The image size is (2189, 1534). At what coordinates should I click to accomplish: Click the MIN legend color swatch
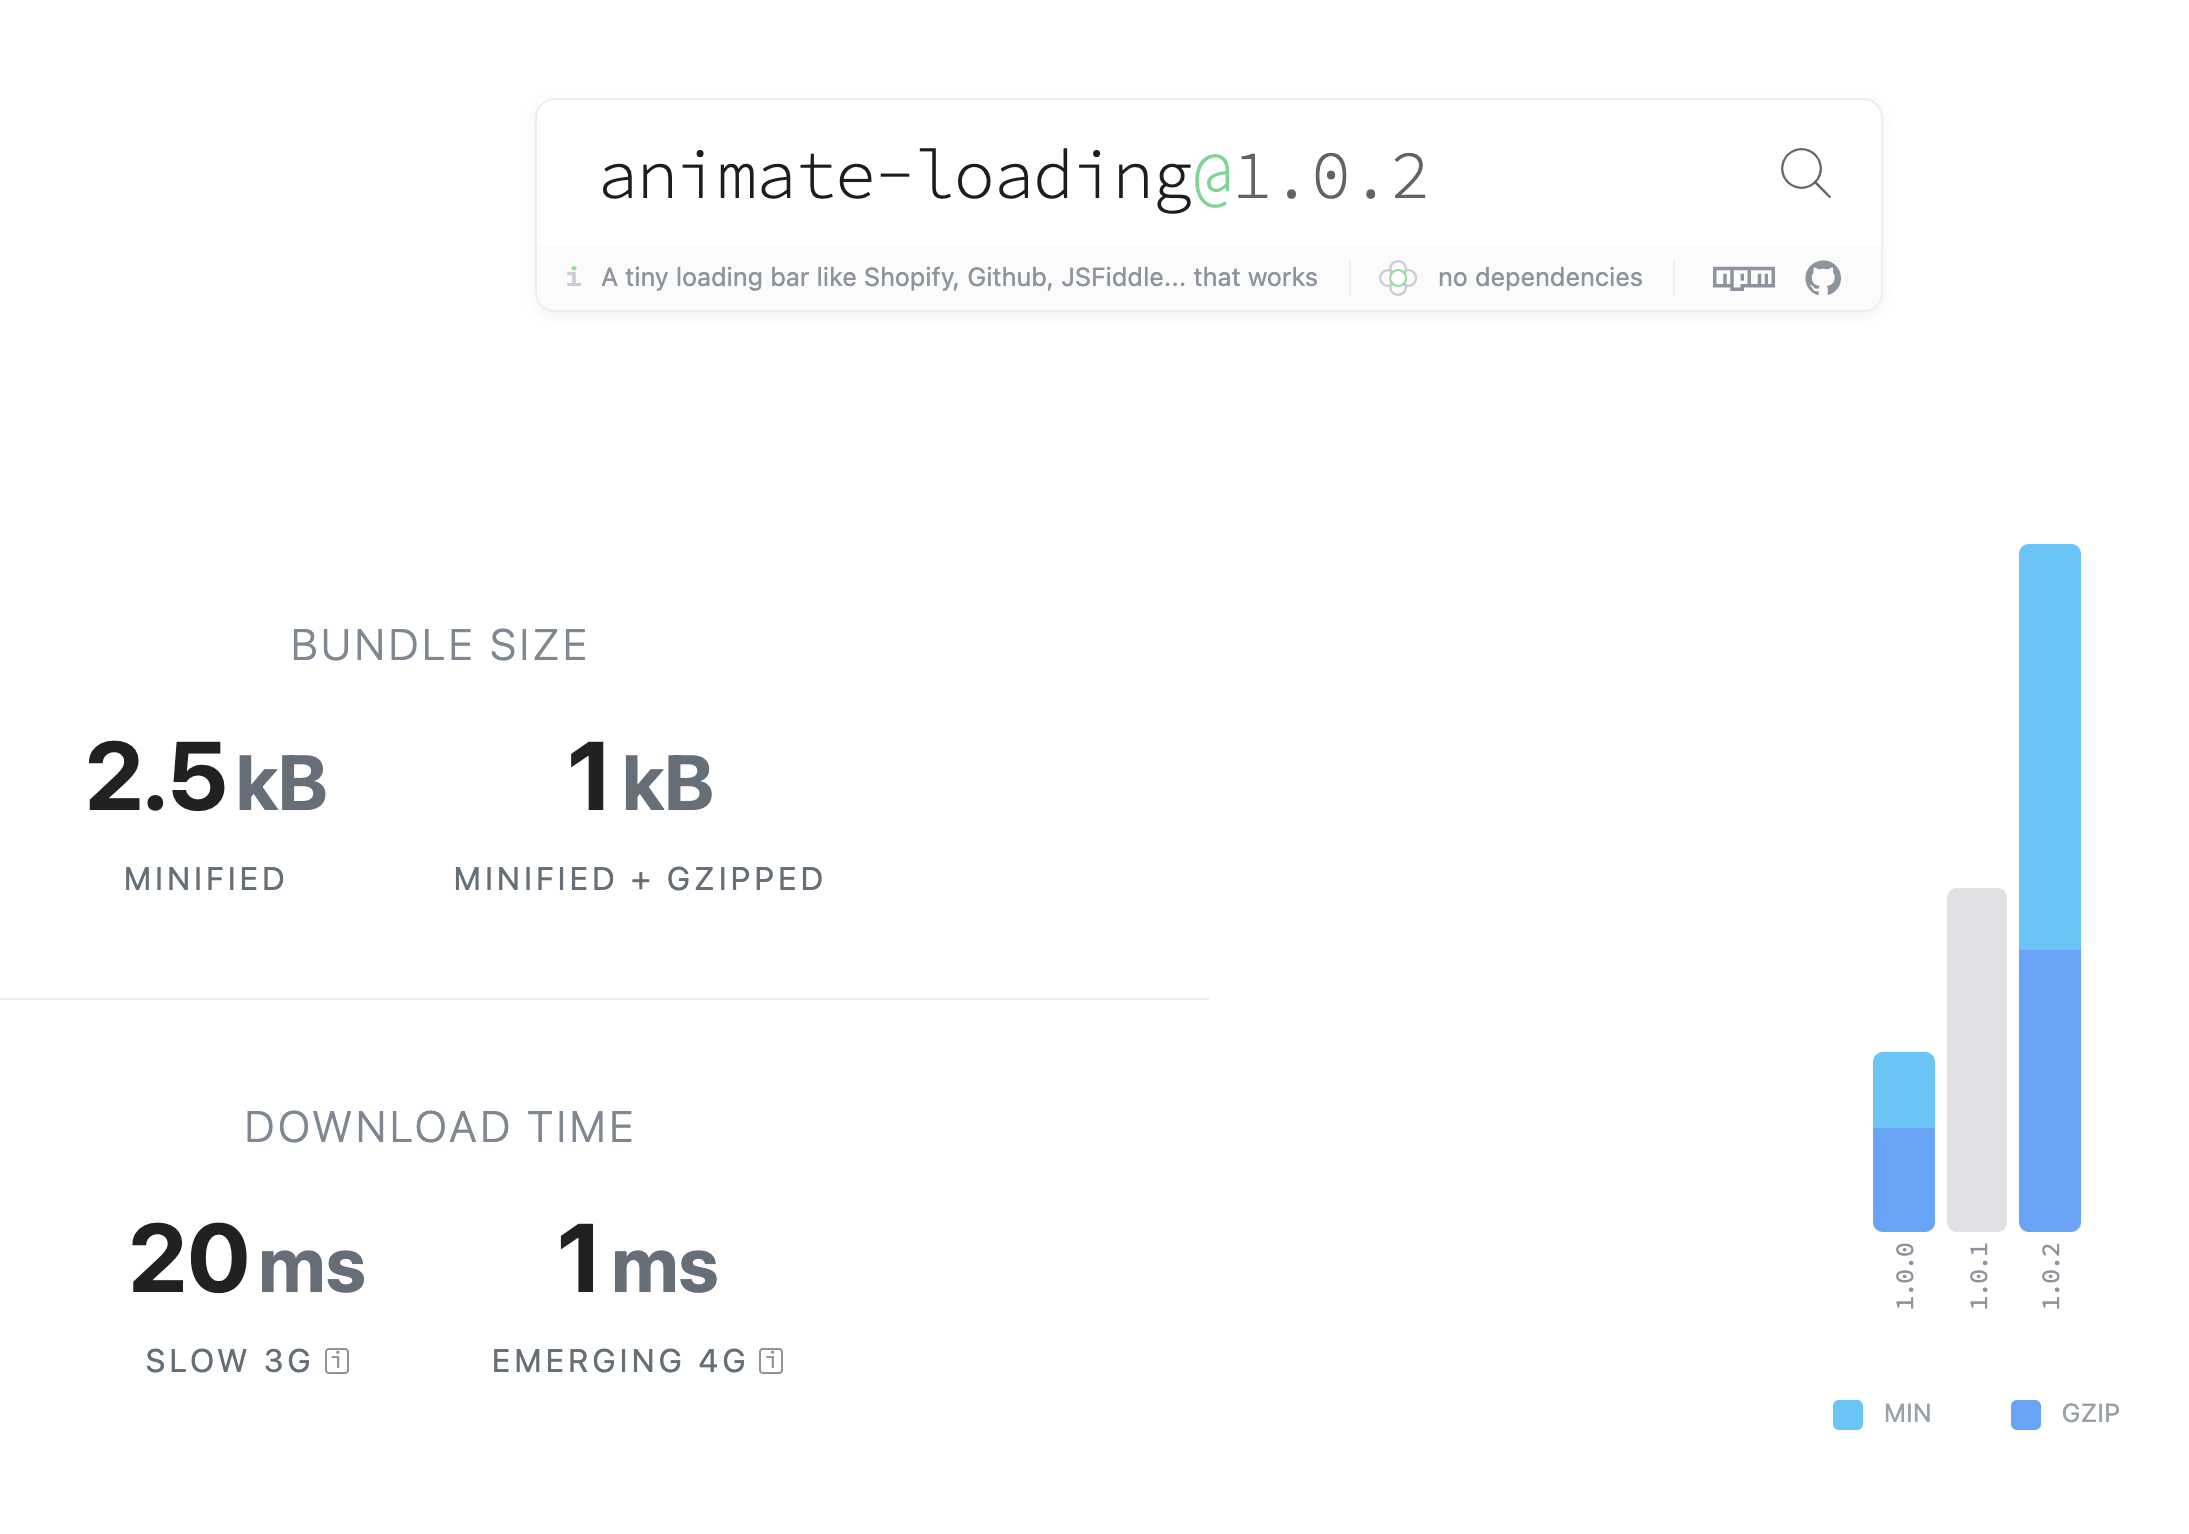[1847, 1414]
